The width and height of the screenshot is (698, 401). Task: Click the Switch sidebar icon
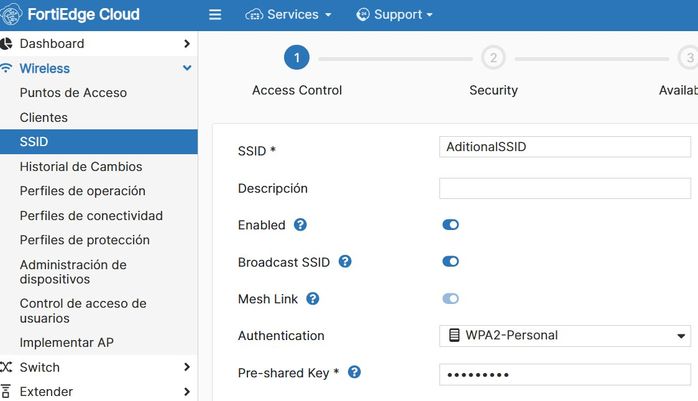pyautogui.click(x=7, y=367)
